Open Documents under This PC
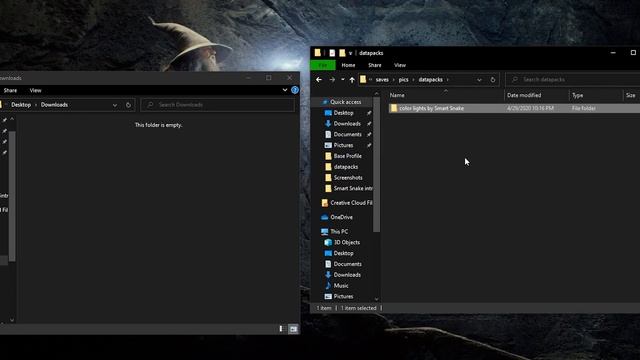Image resolution: width=640 pixels, height=360 pixels. click(x=347, y=264)
